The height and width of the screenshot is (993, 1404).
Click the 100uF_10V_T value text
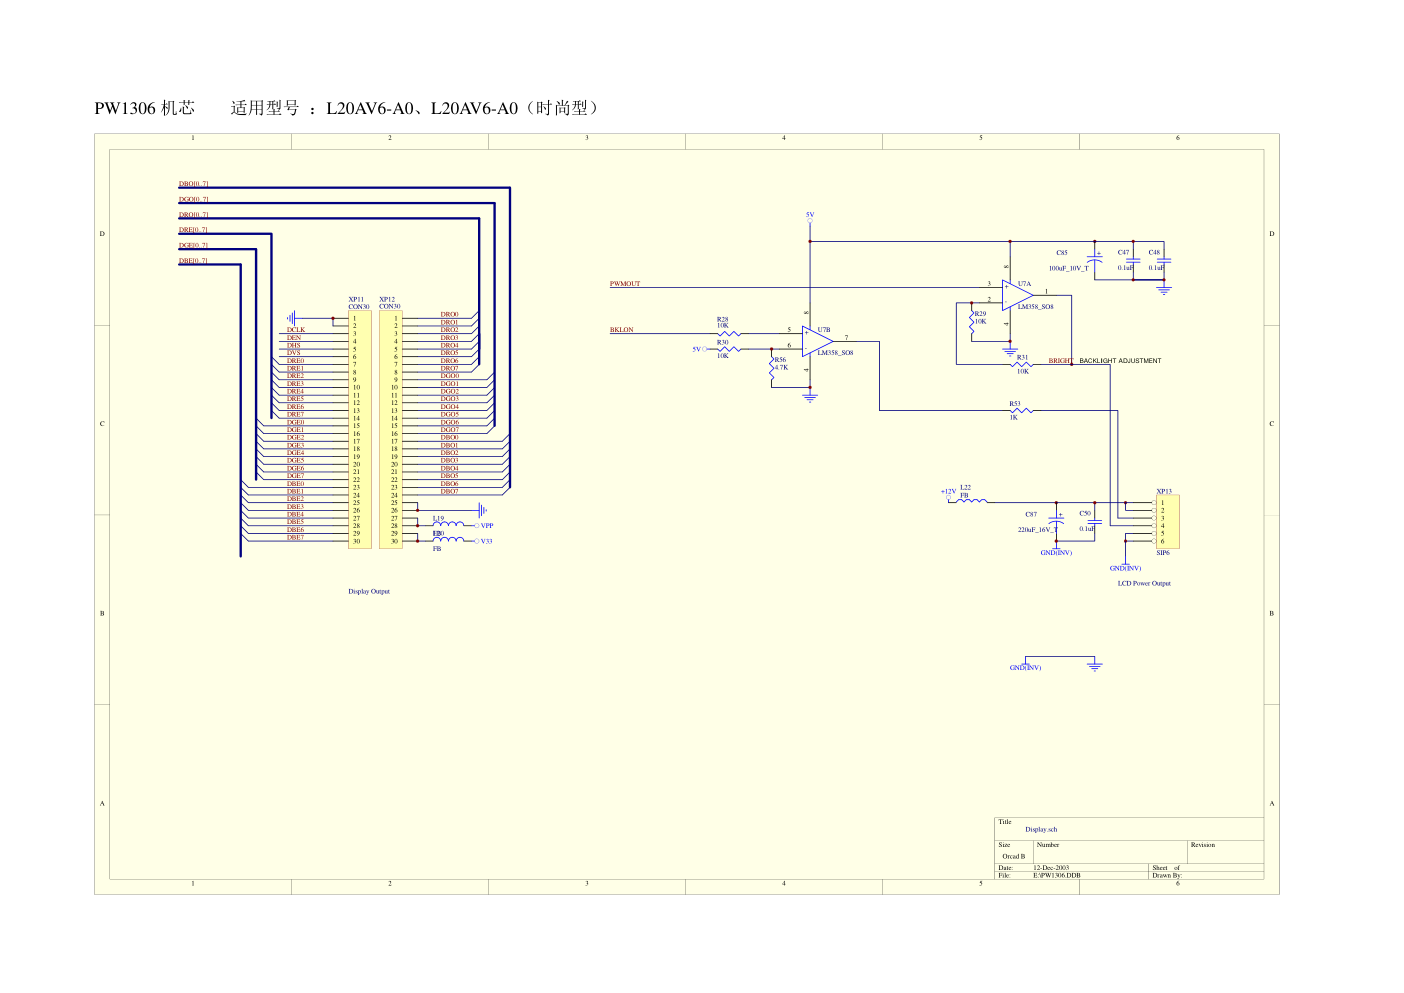click(1068, 269)
